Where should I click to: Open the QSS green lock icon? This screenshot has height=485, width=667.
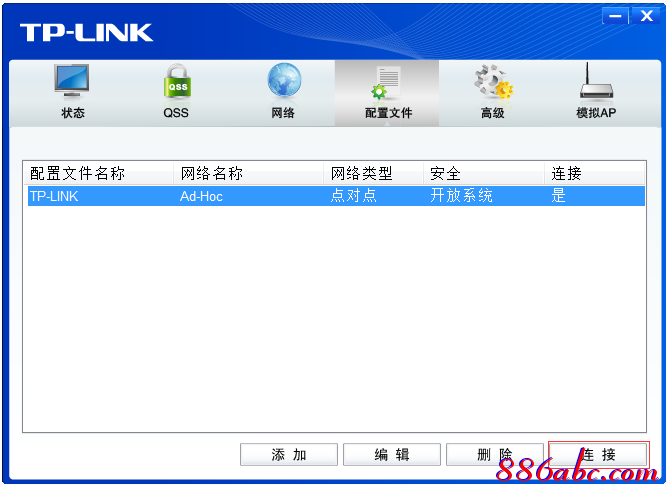point(177,81)
